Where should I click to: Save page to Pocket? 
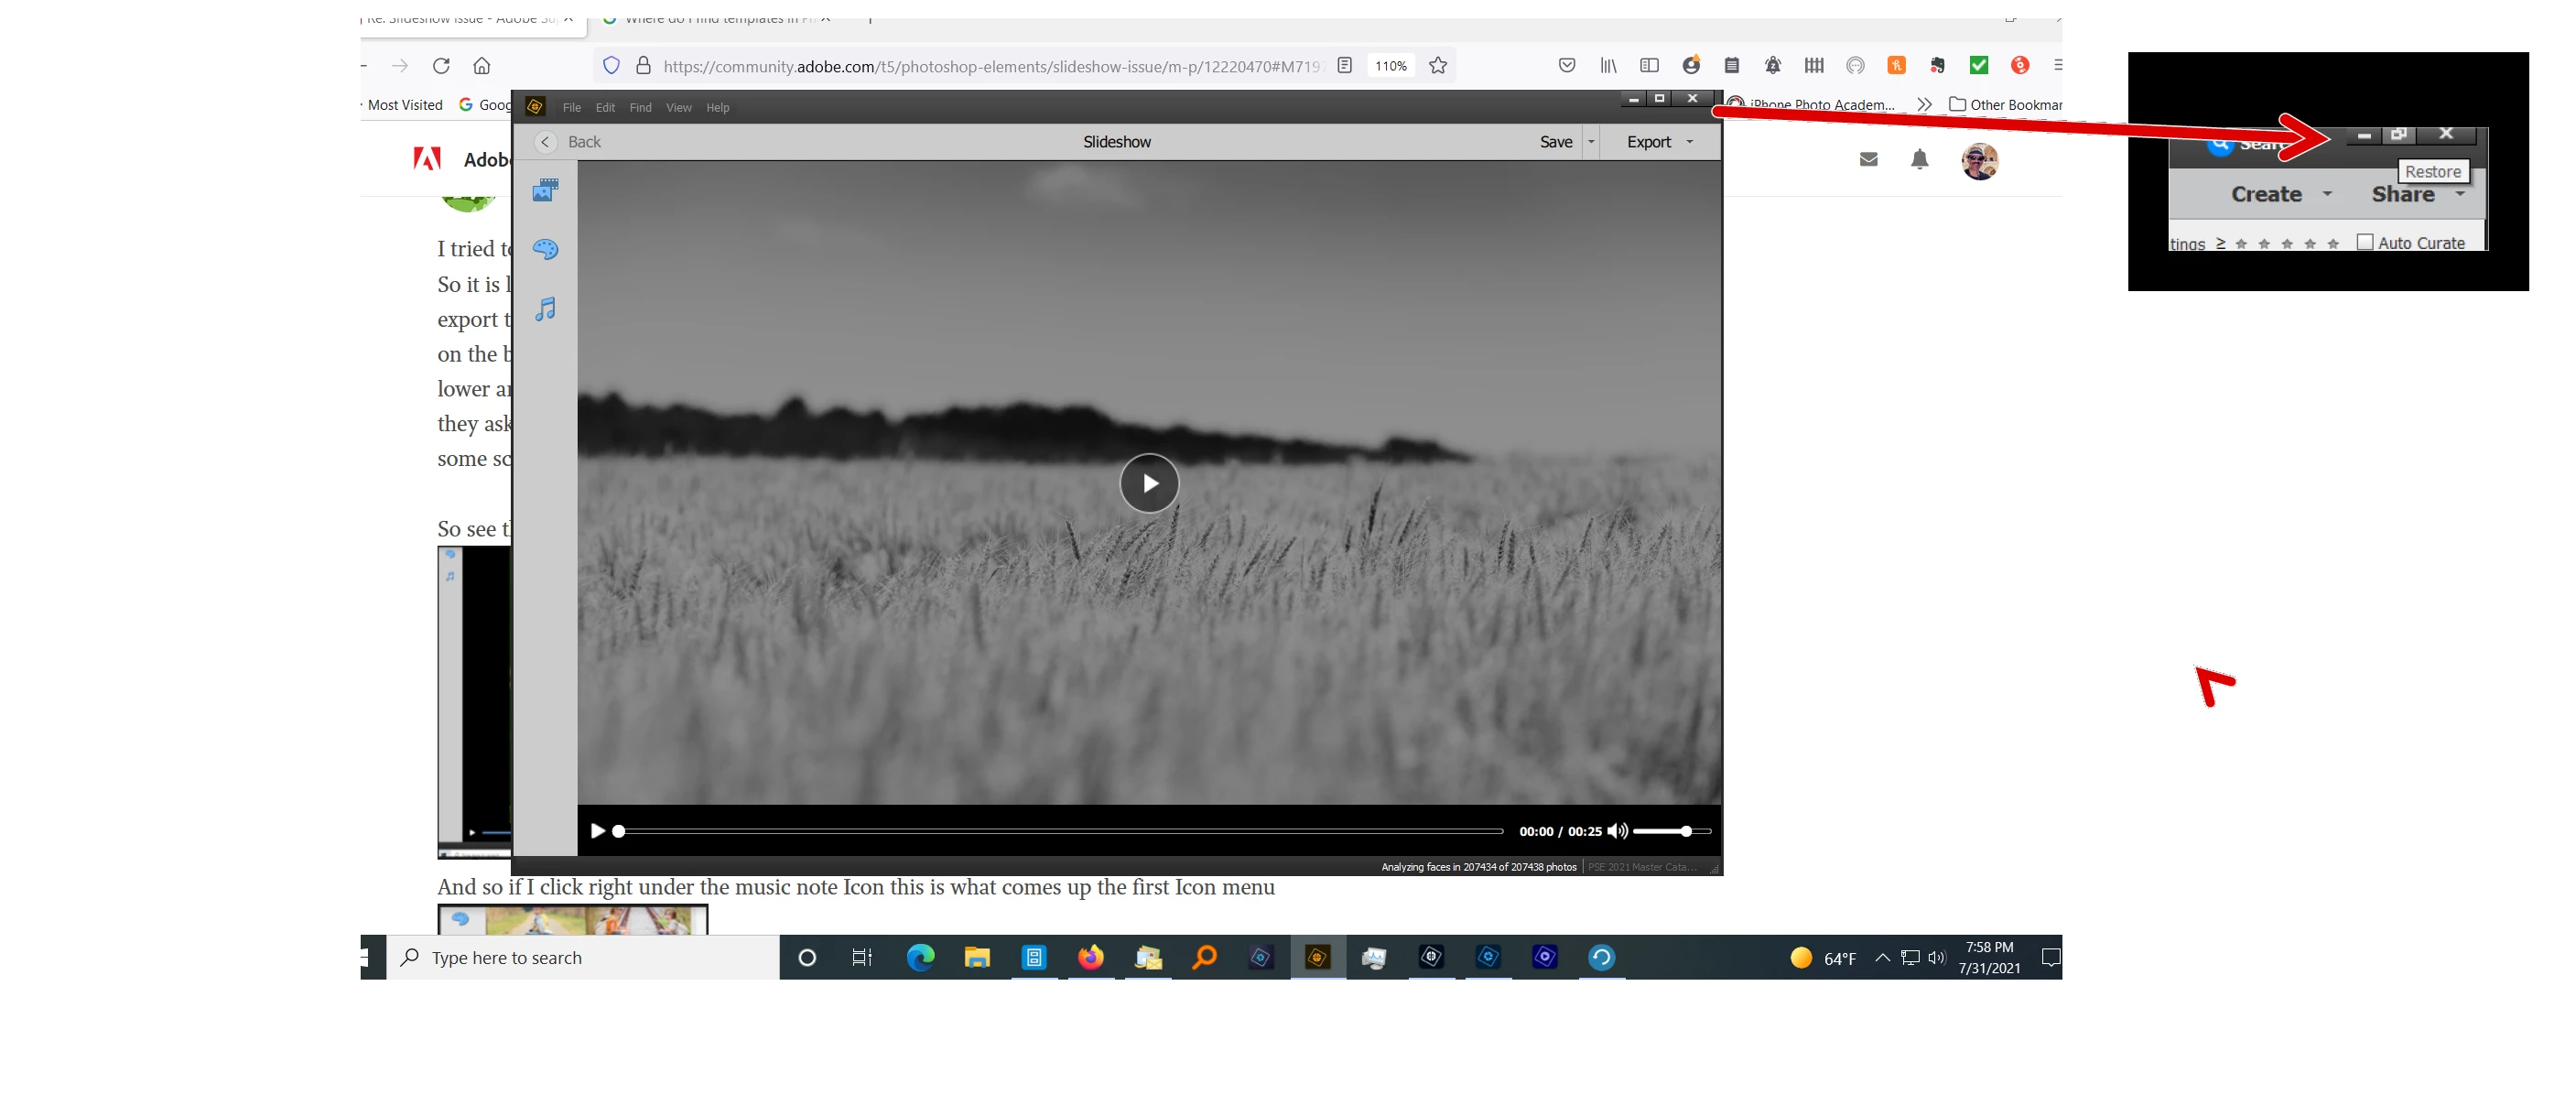(x=1567, y=66)
